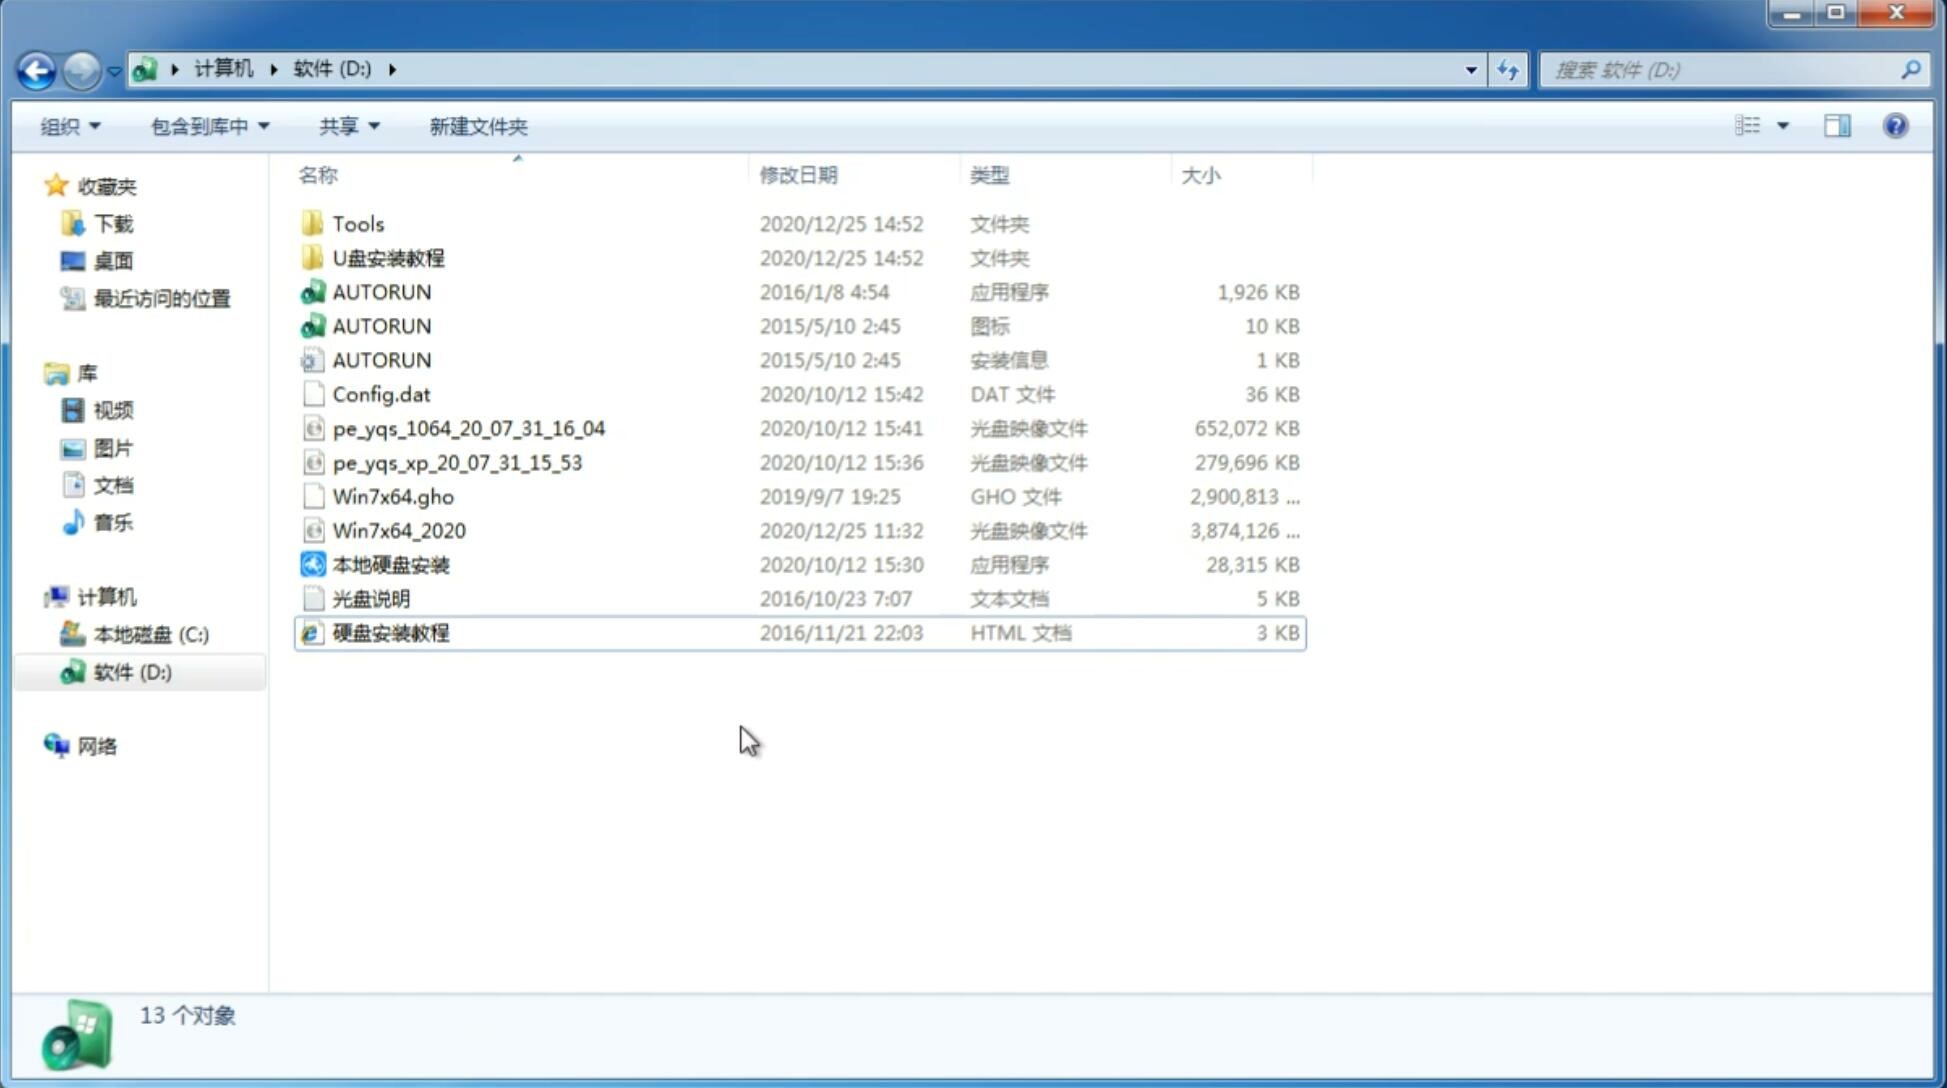Viewport: 1947px width, 1088px height.
Task: Expand the 库 section in sidebar
Action: [x=36, y=373]
